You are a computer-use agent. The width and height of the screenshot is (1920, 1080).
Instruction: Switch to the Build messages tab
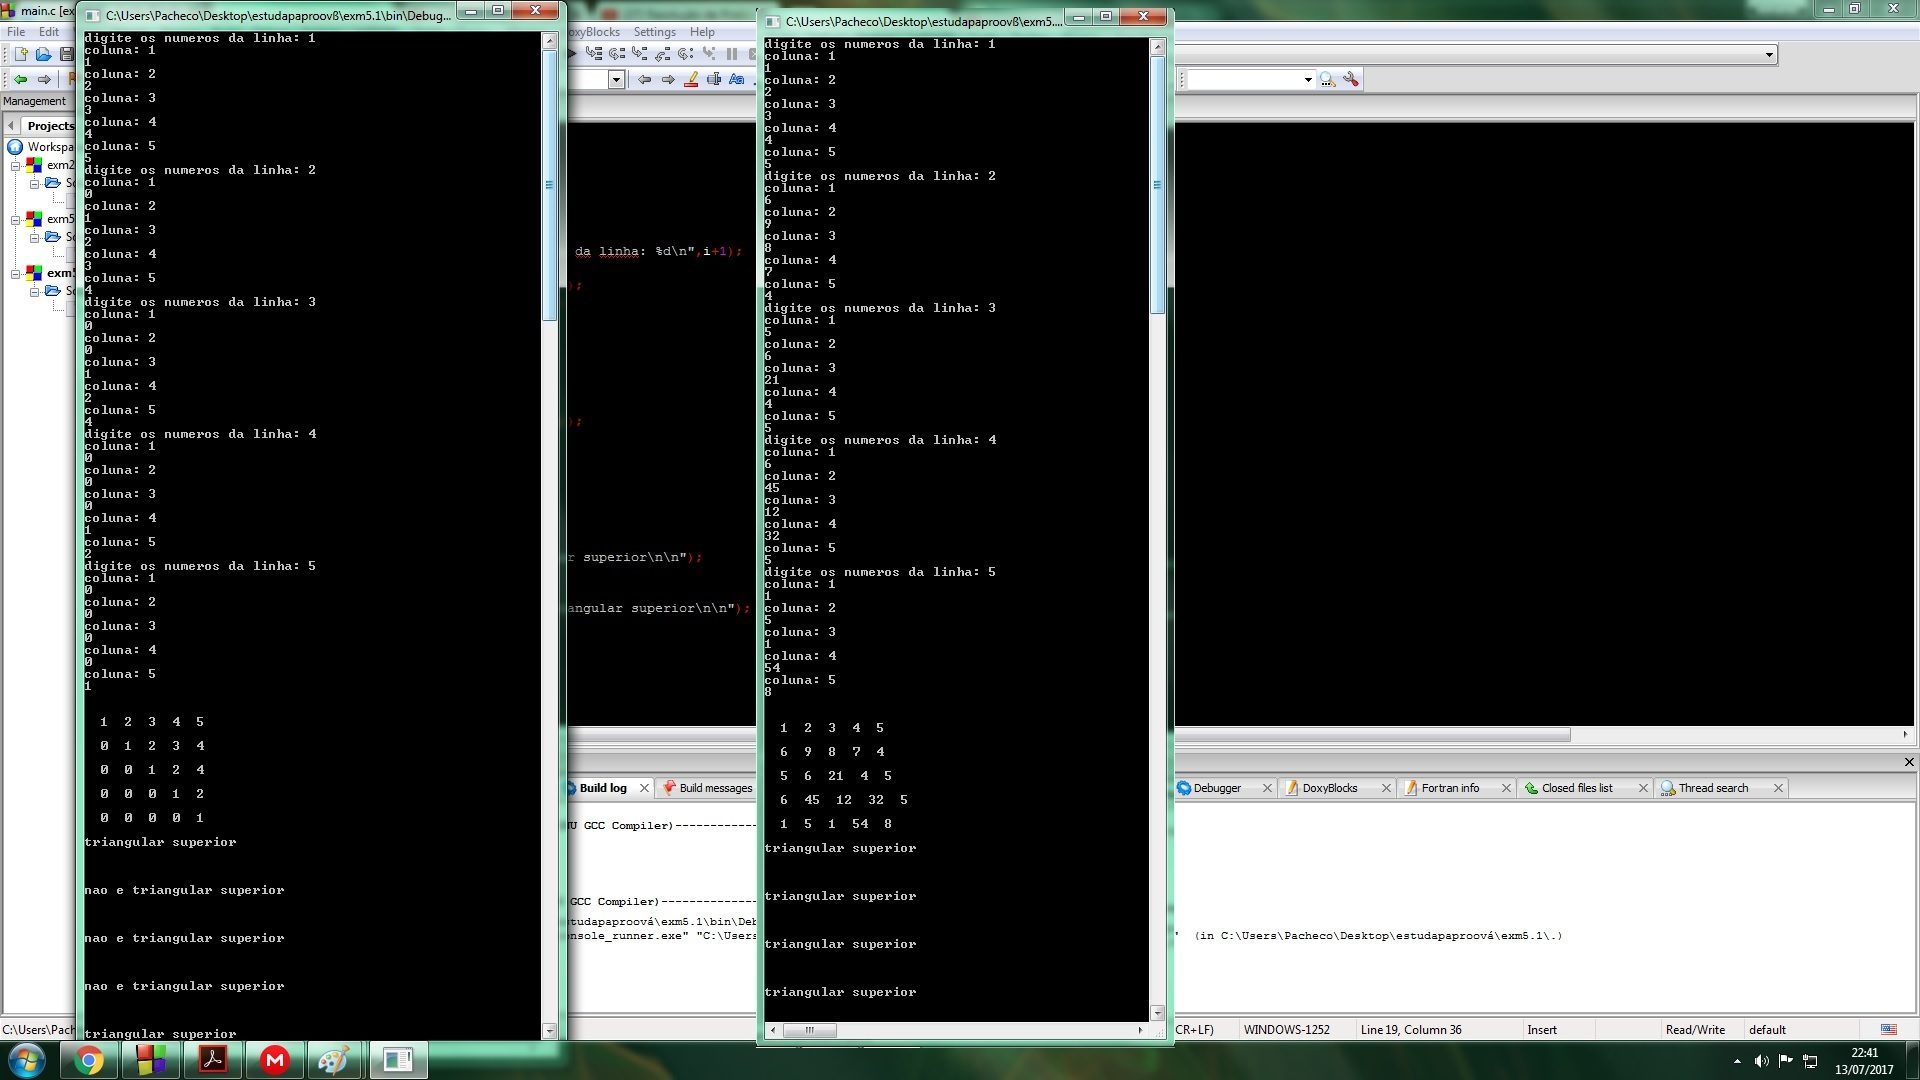click(714, 788)
